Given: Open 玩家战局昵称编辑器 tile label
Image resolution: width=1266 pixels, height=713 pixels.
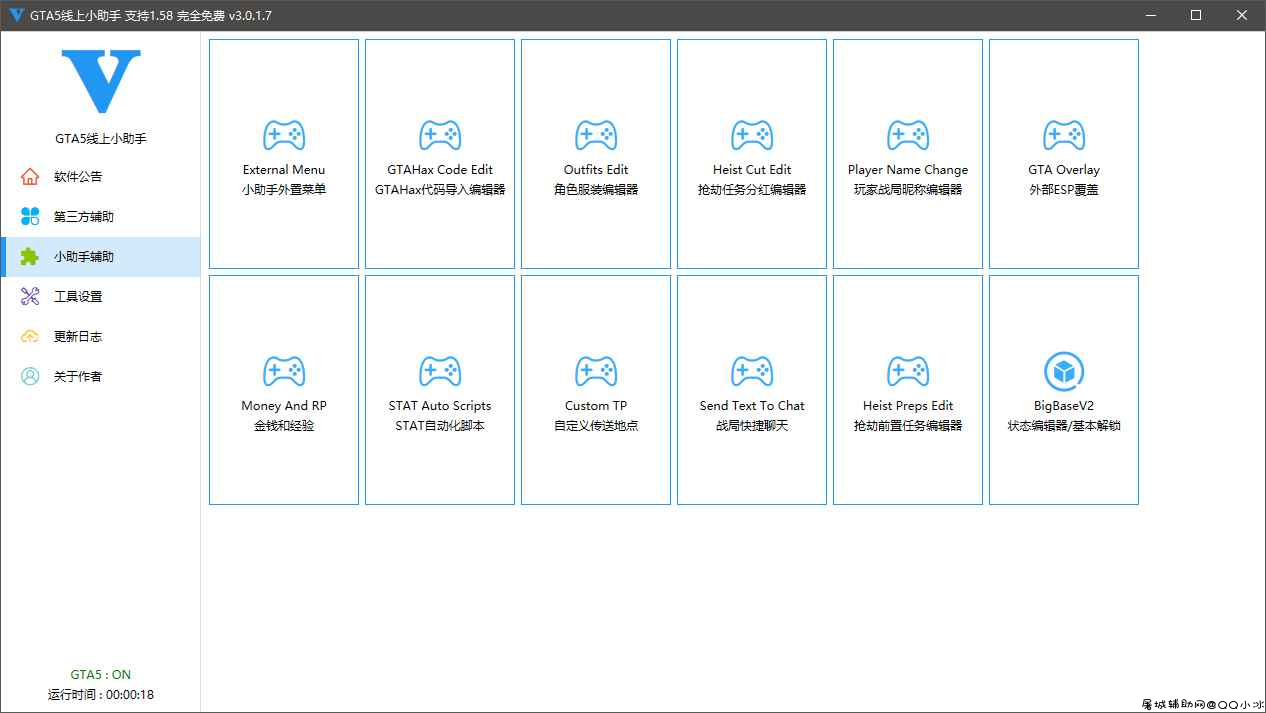Looking at the screenshot, I should click(x=908, y=189).
